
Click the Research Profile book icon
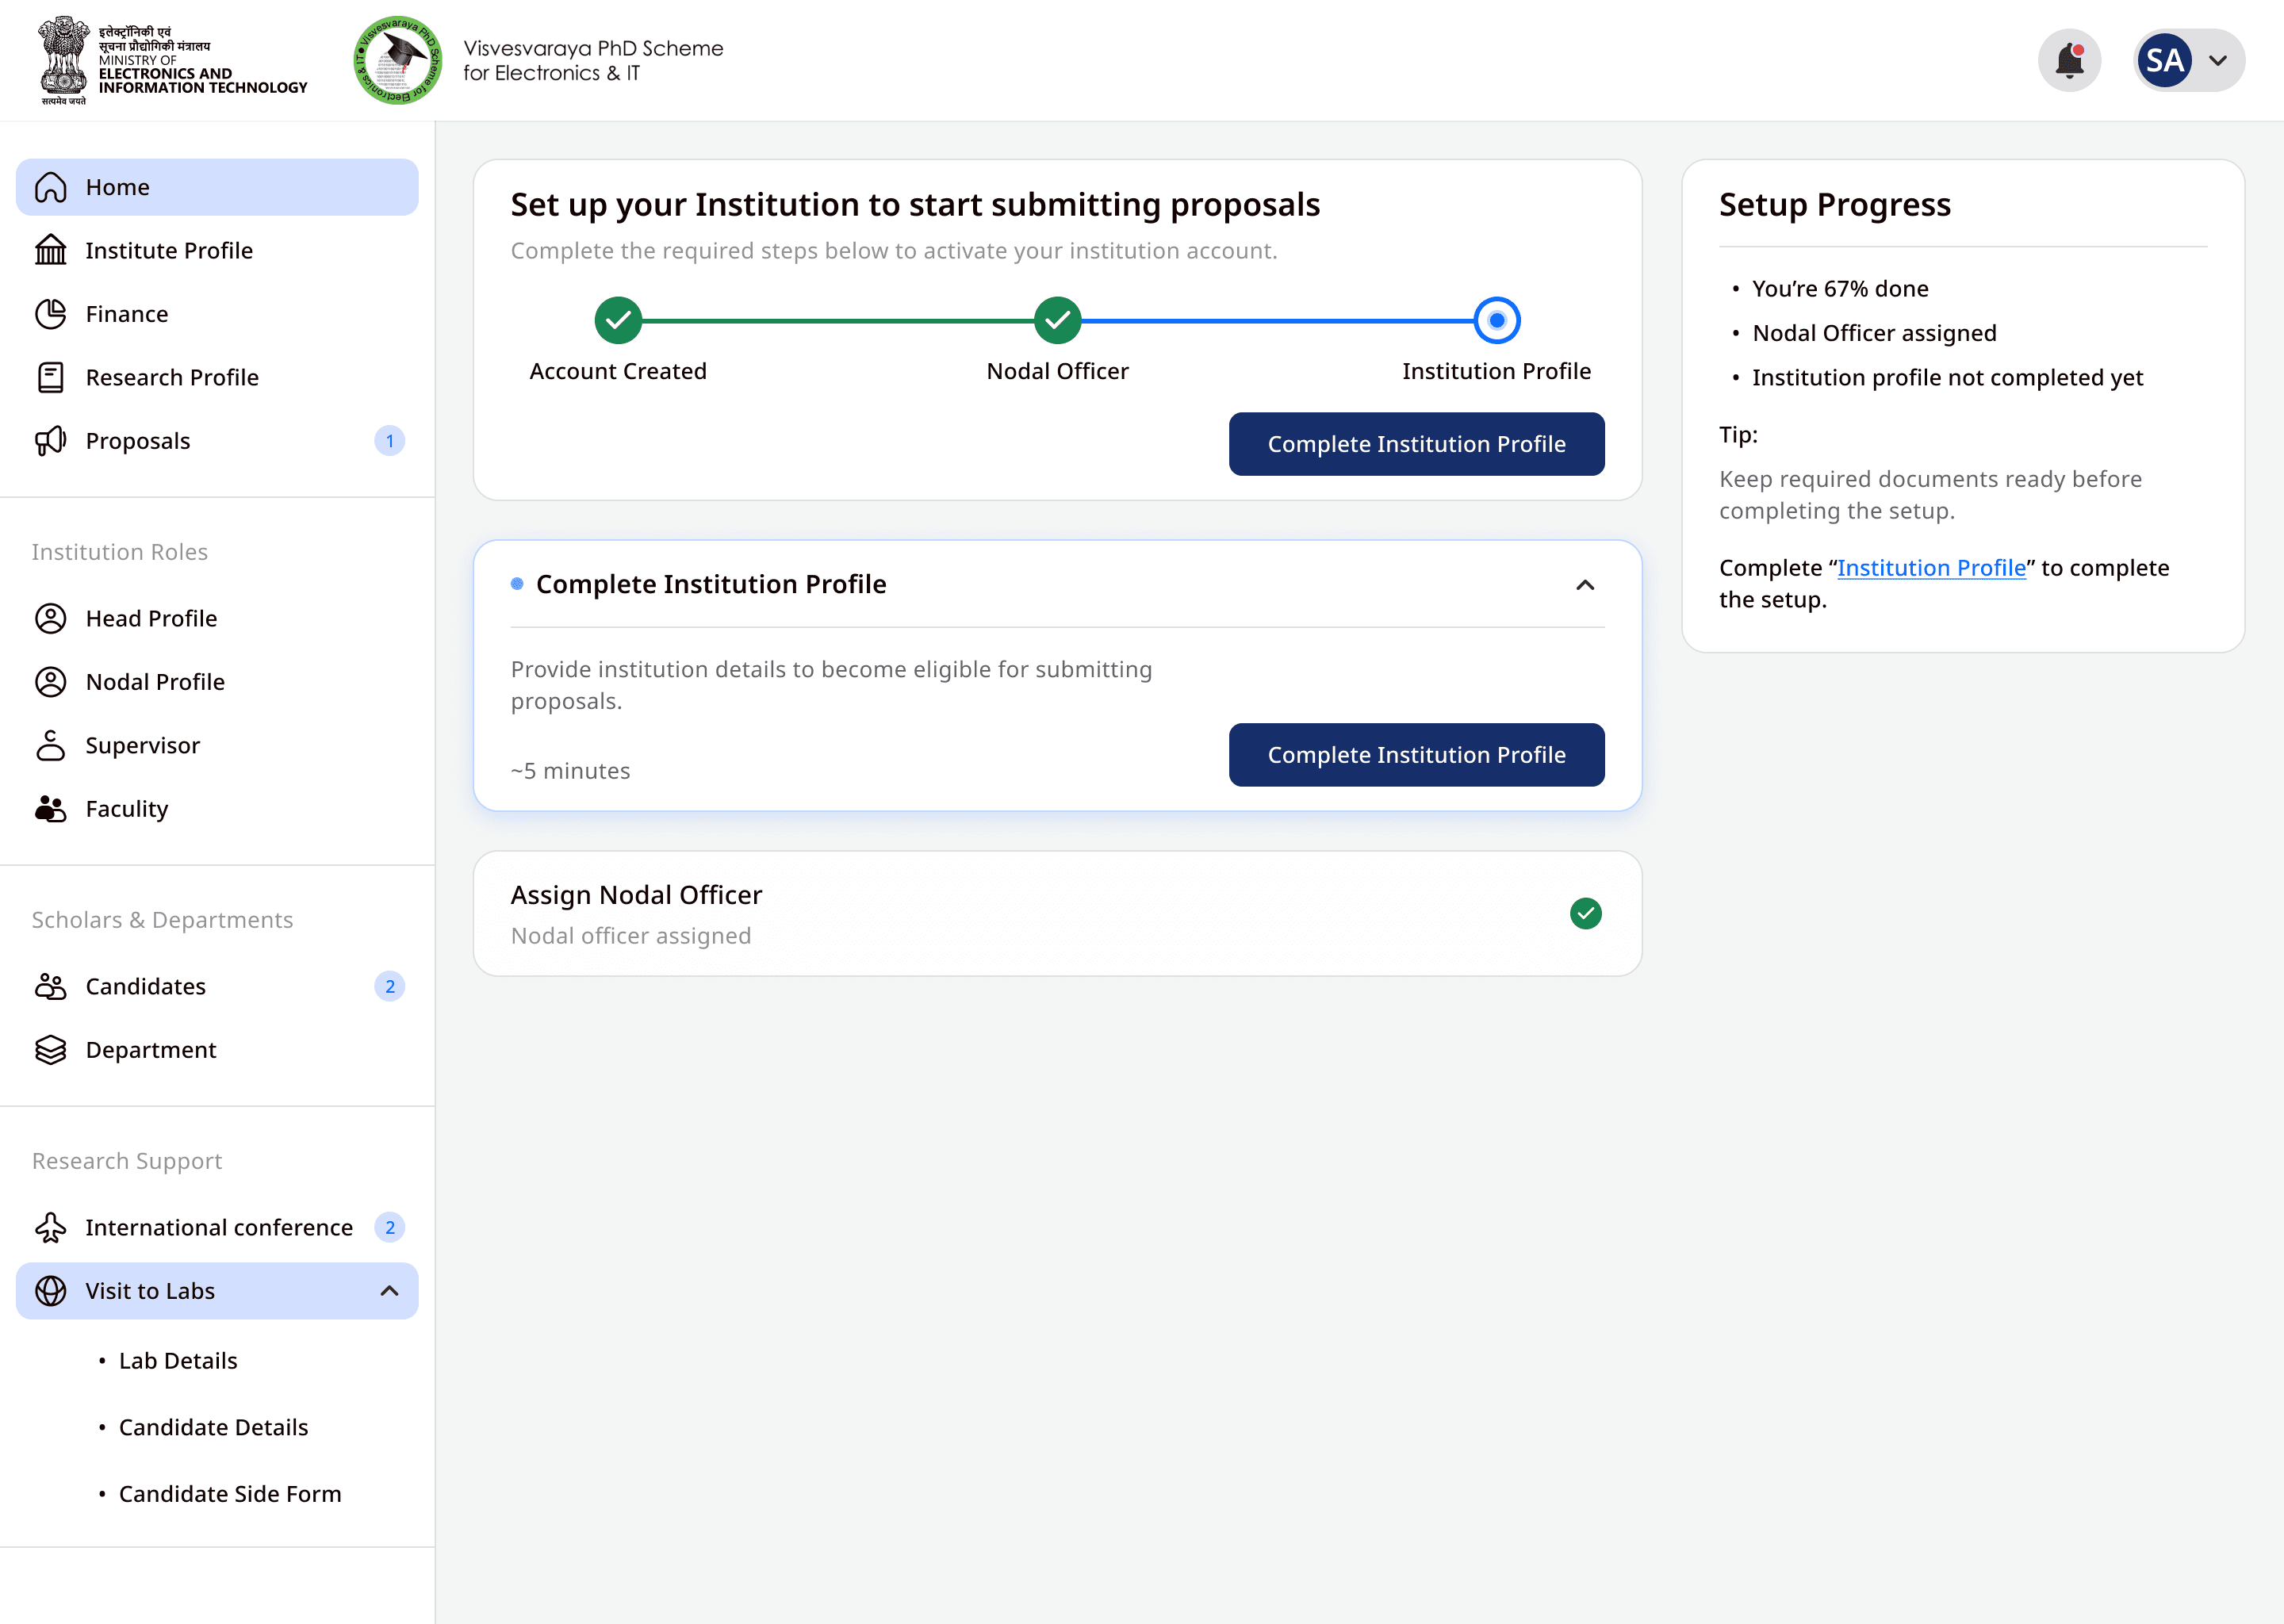pos(51,377)
